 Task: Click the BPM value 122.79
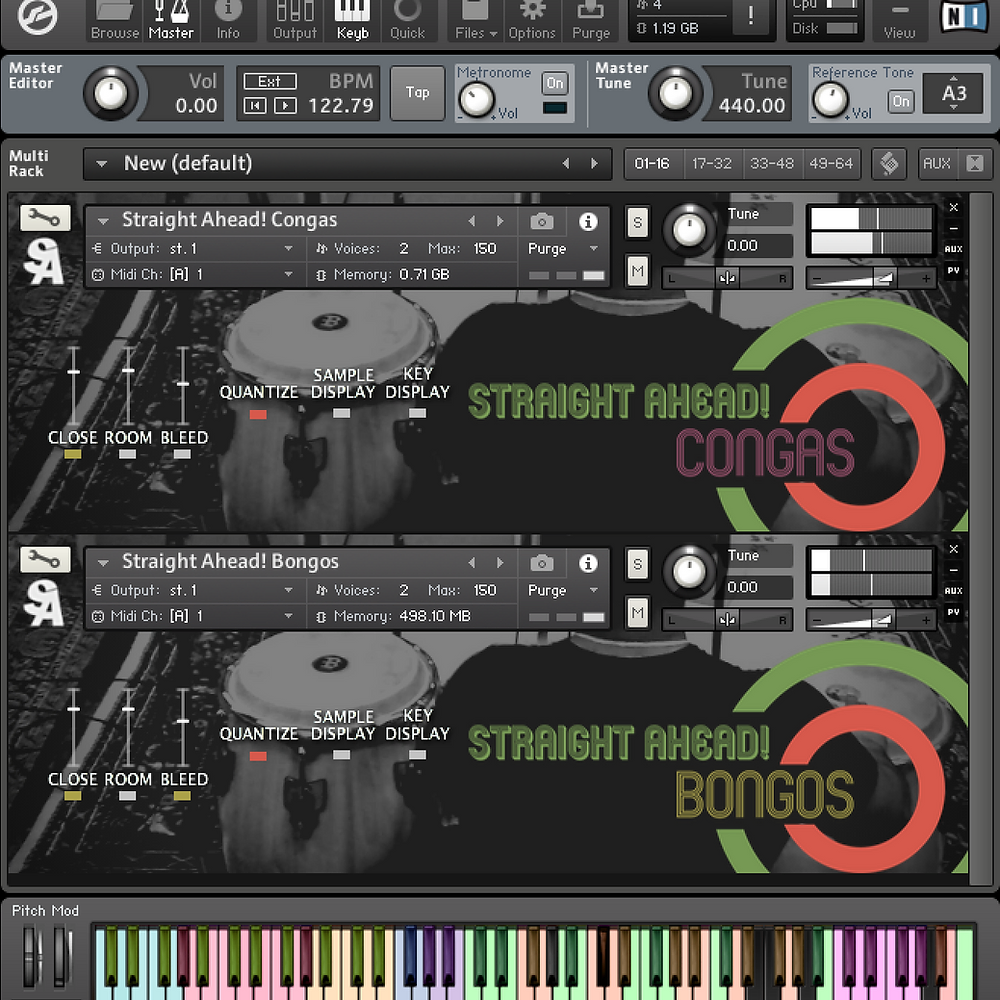(x=341, y=105)
